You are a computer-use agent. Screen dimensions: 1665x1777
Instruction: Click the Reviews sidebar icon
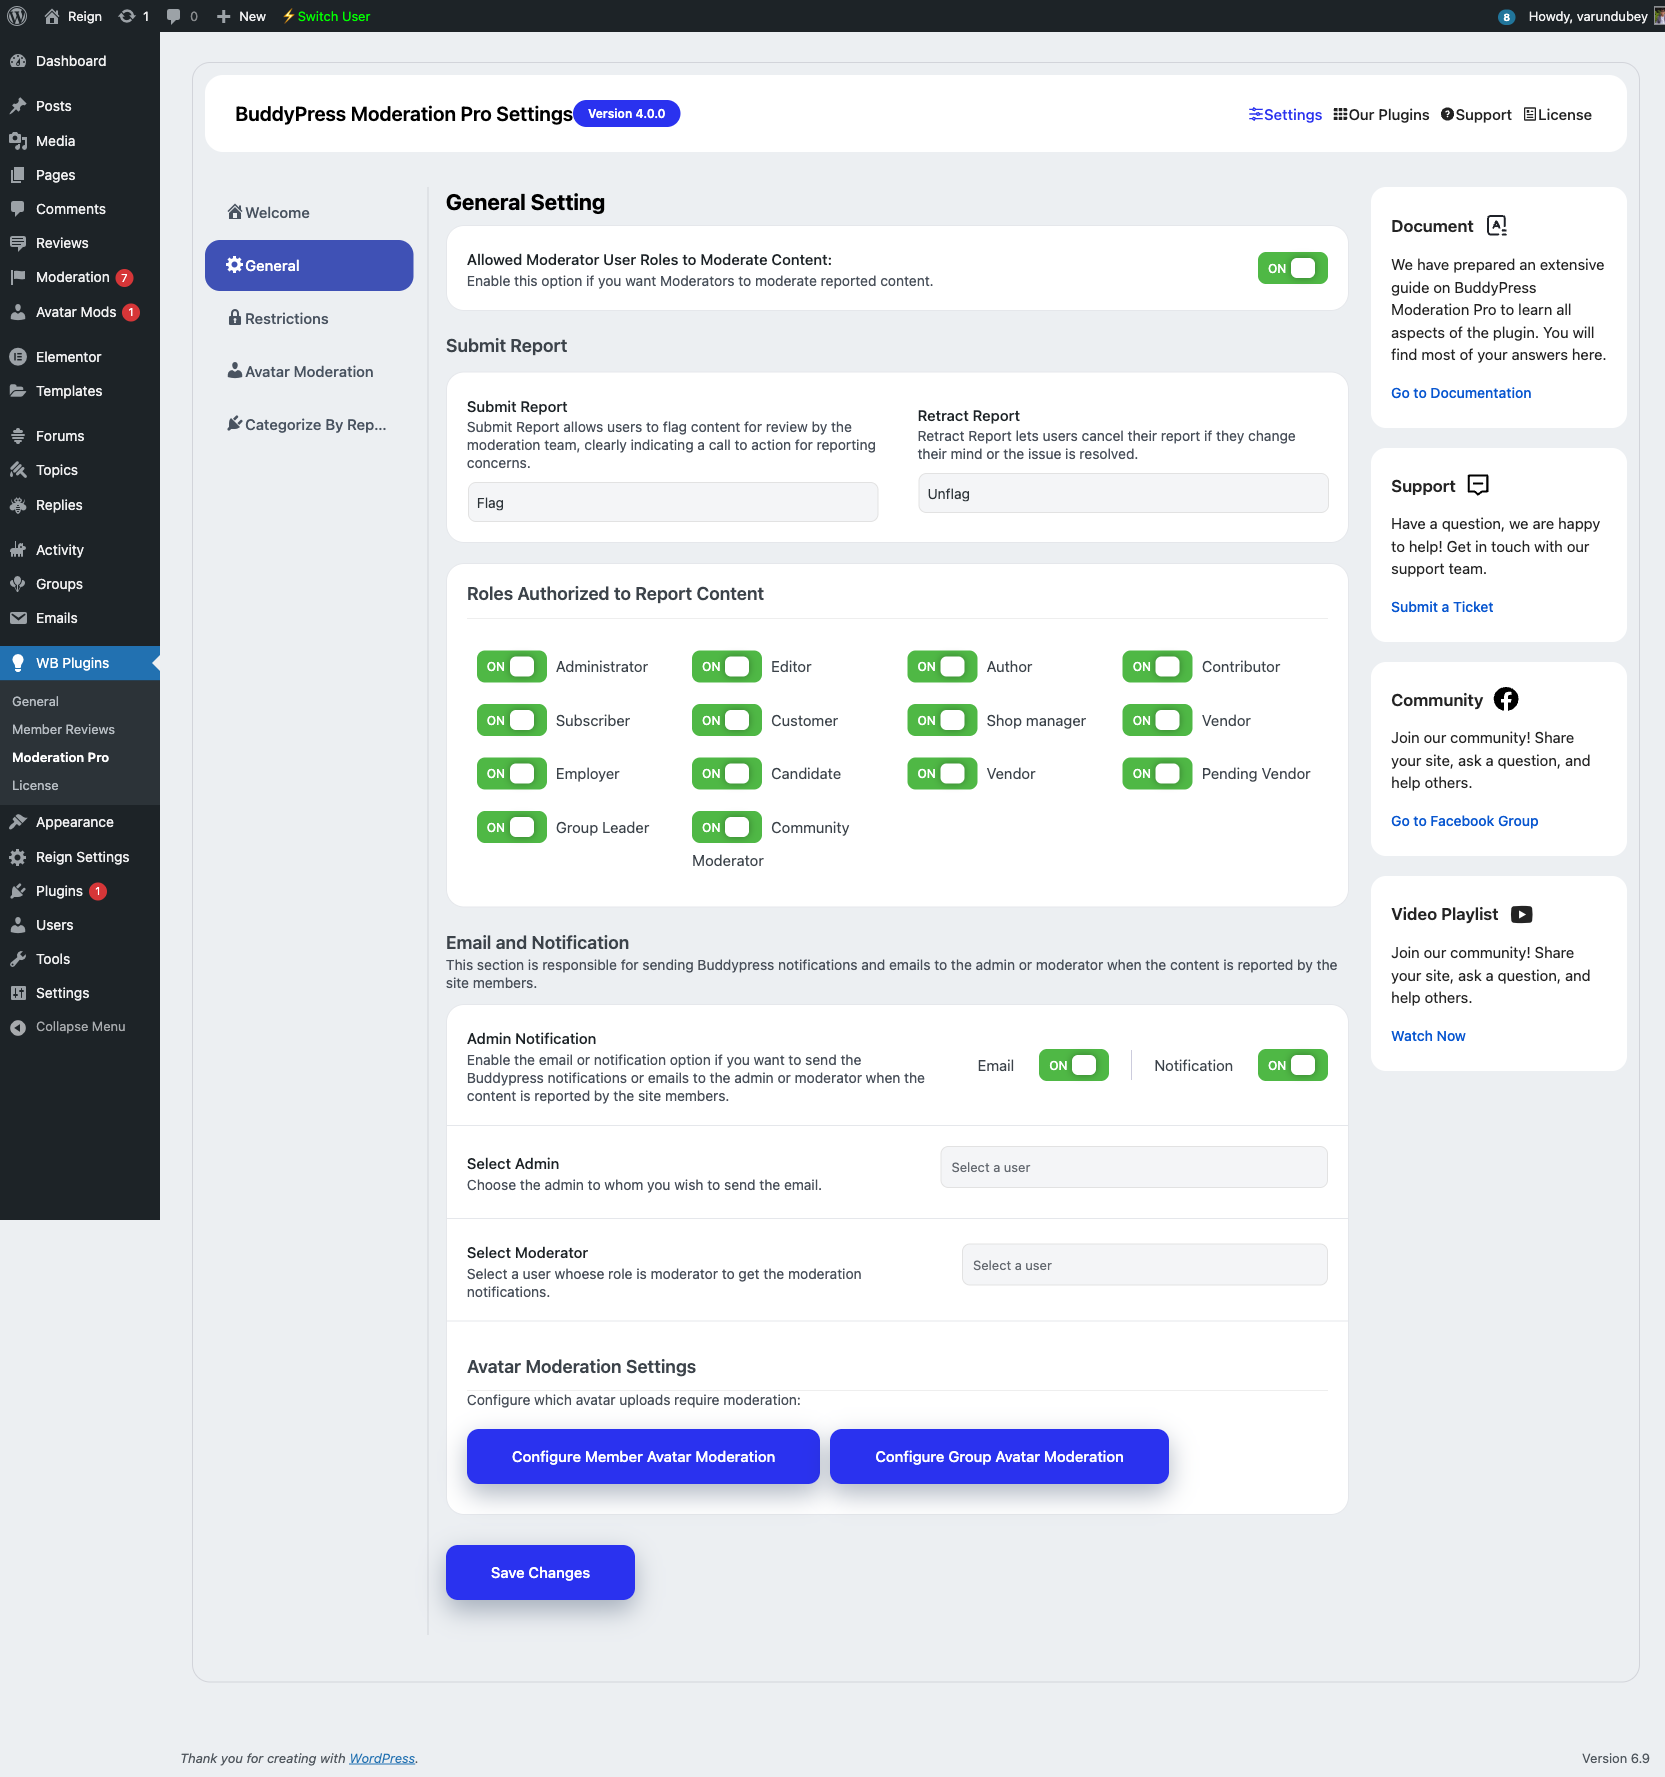pos(18,243)
